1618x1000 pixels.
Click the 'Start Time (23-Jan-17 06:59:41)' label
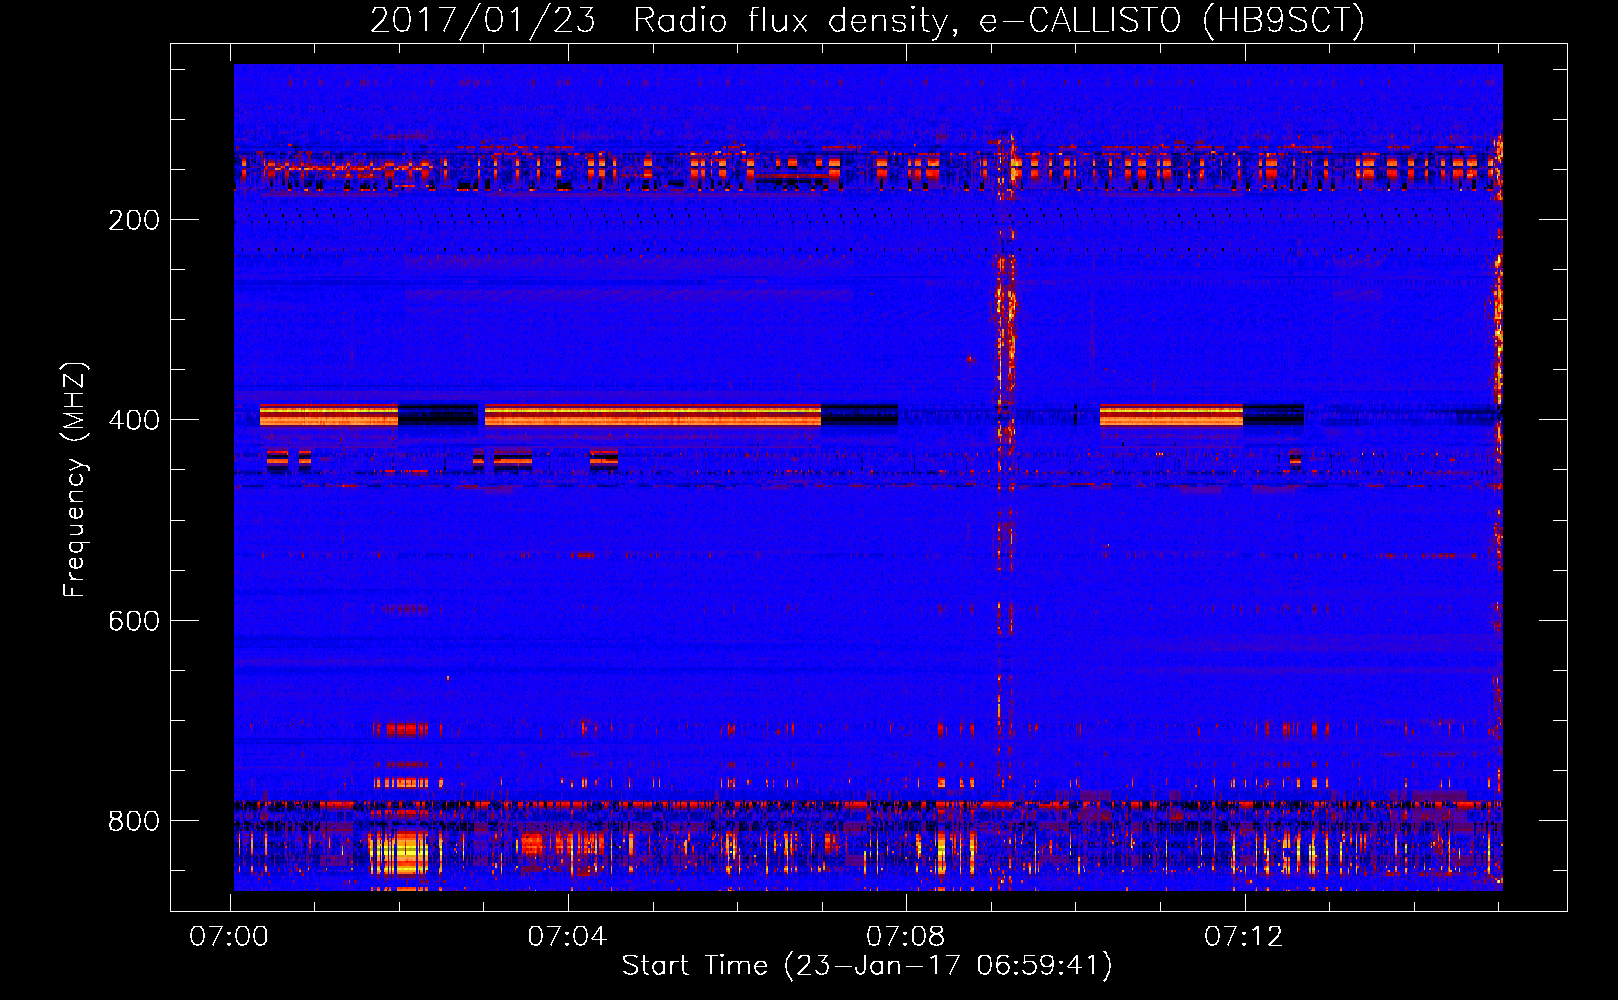coord(867,966)
